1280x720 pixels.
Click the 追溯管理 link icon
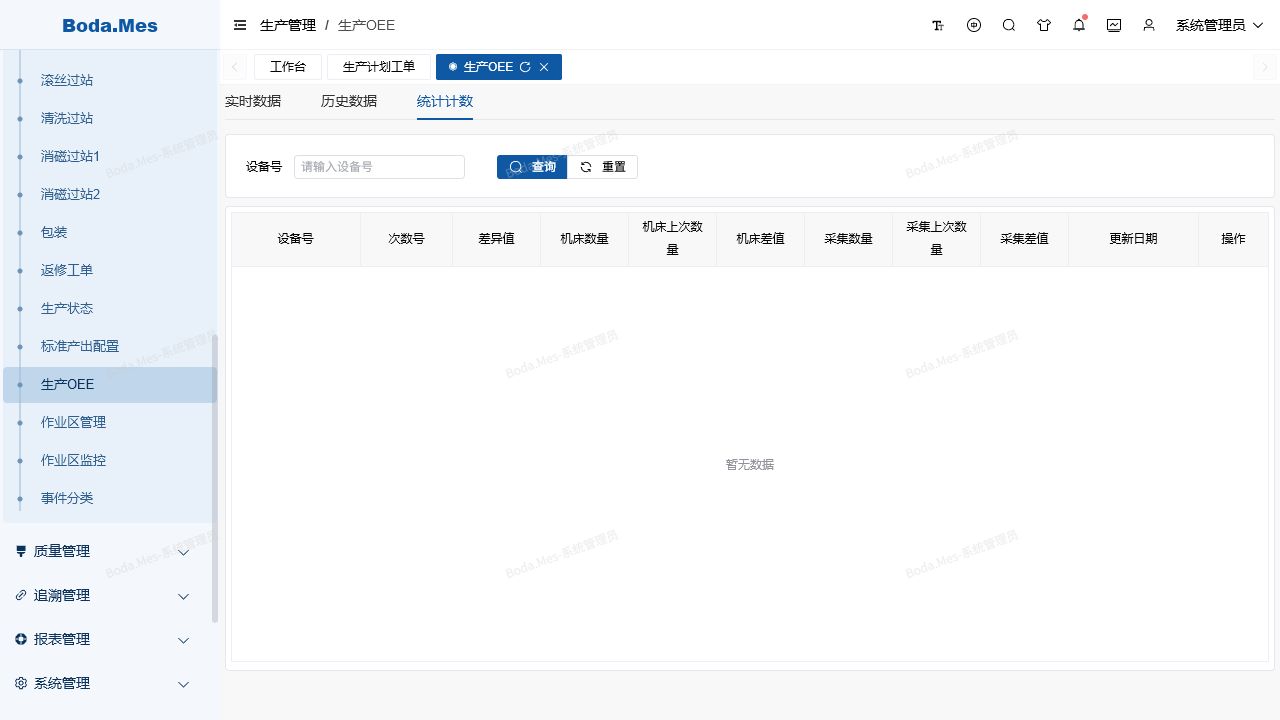(x=21, y=595)
